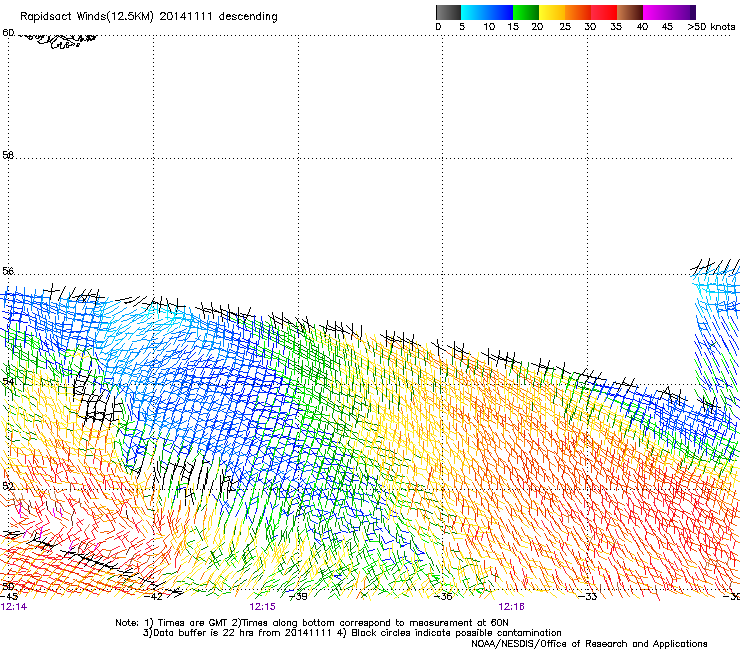
Task: Click the latitude 56 axis label
Action: click(x=8, y=271)
